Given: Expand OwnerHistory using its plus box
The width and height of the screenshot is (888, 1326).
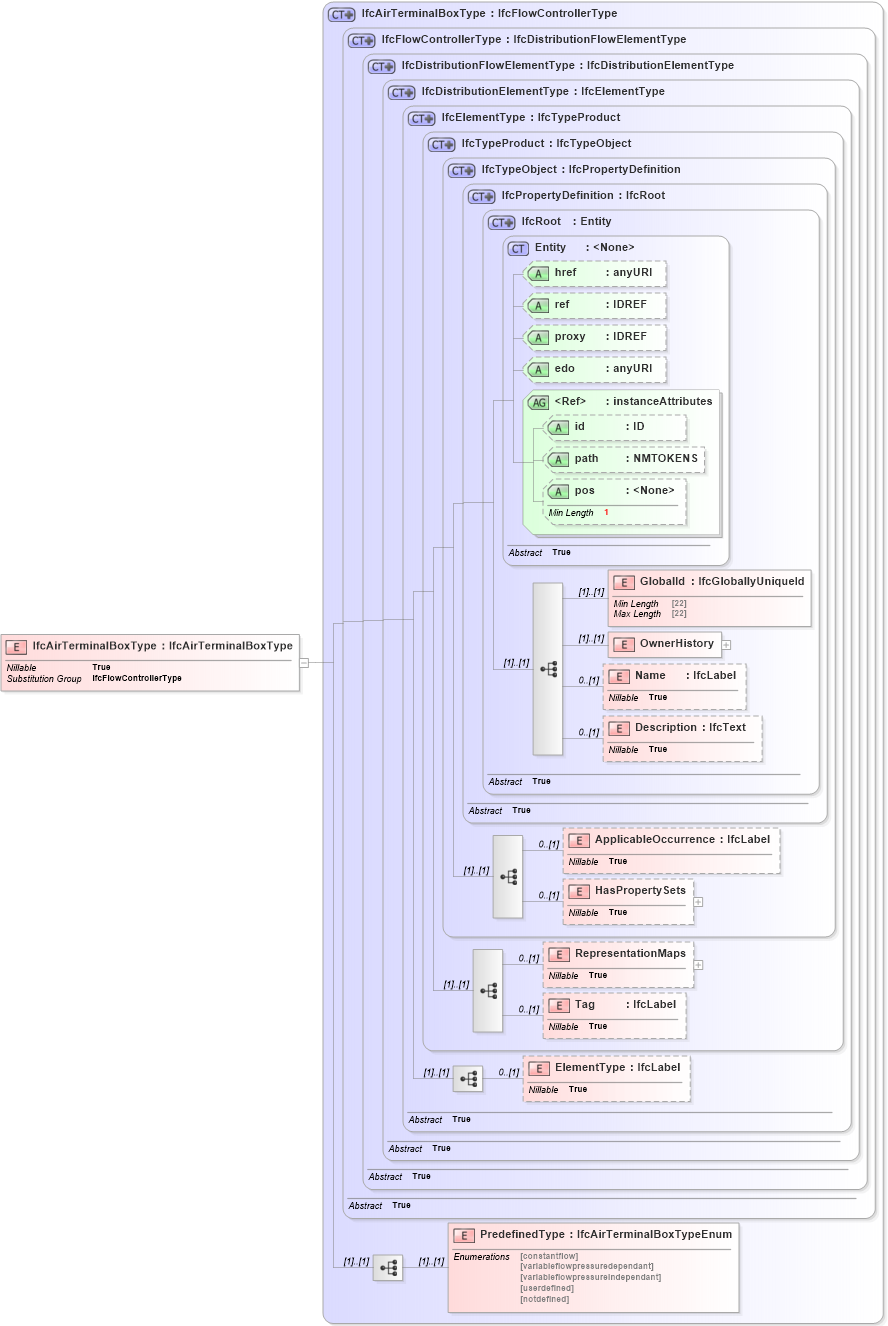Looking at the screenshot, I should coord(726,644).
